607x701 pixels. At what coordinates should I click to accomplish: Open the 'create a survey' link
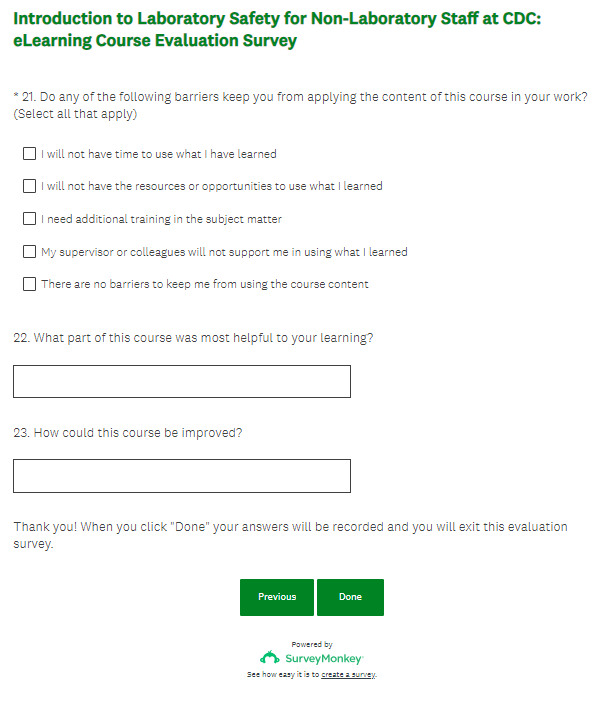(348, 675)
